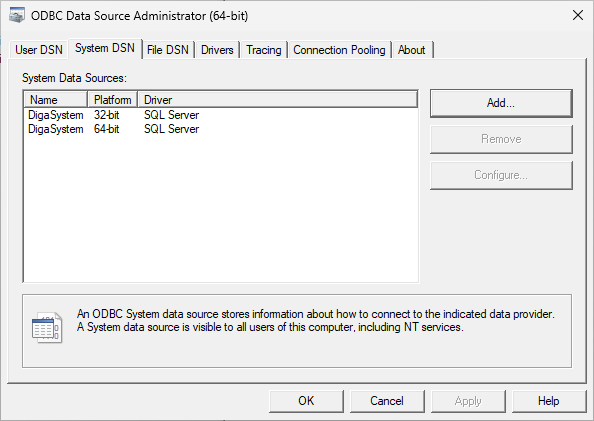
Task: Sort by the Name column header
Action: pos(56,100)
